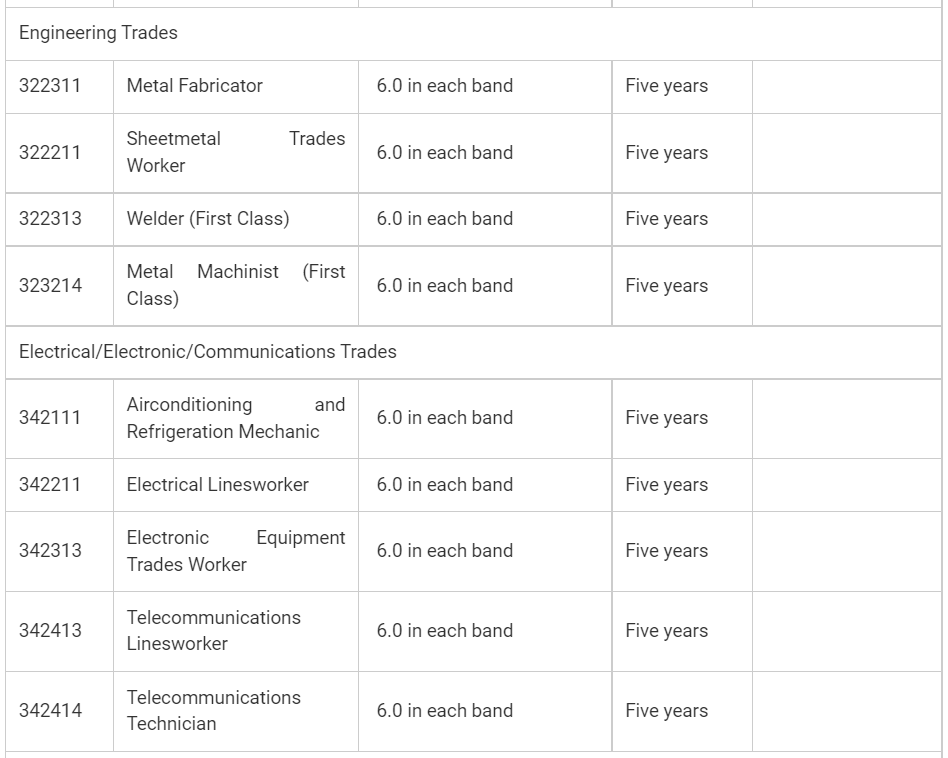Select occupation code 323214
Viewport: 948px width, 758px height.
50,285
